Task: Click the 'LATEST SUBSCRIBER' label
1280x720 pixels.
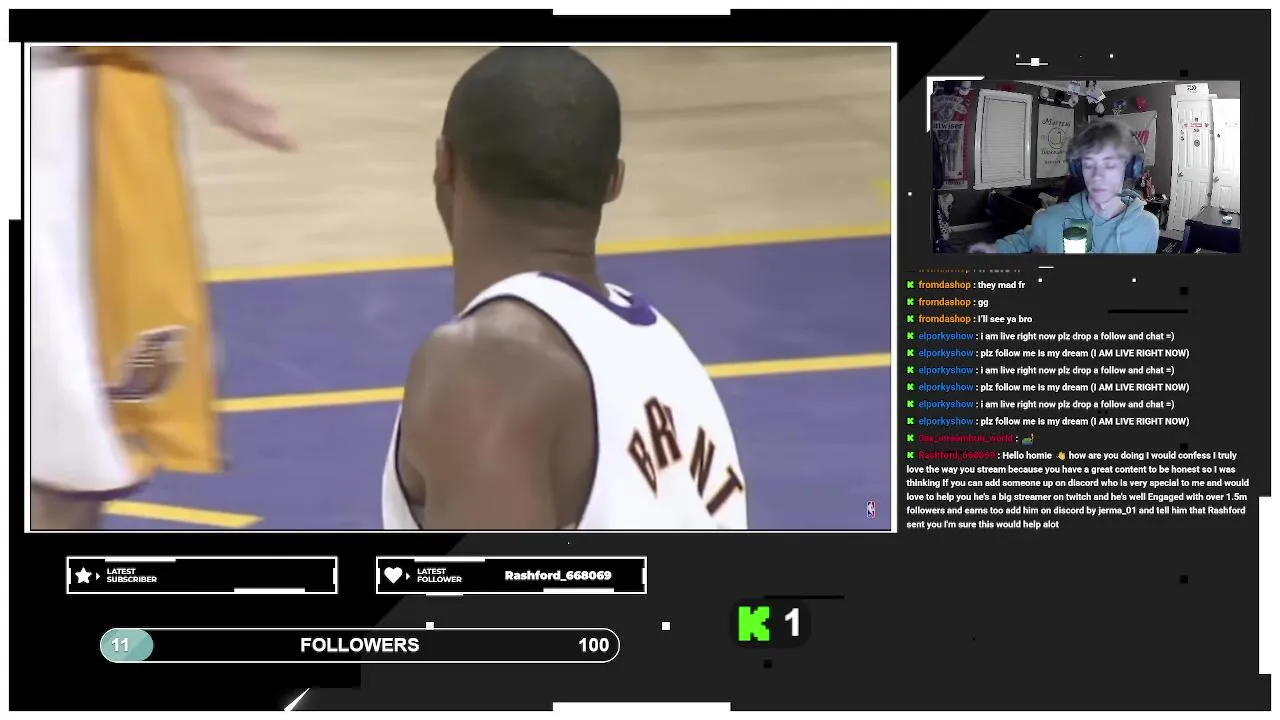Action: click(131, 575)
